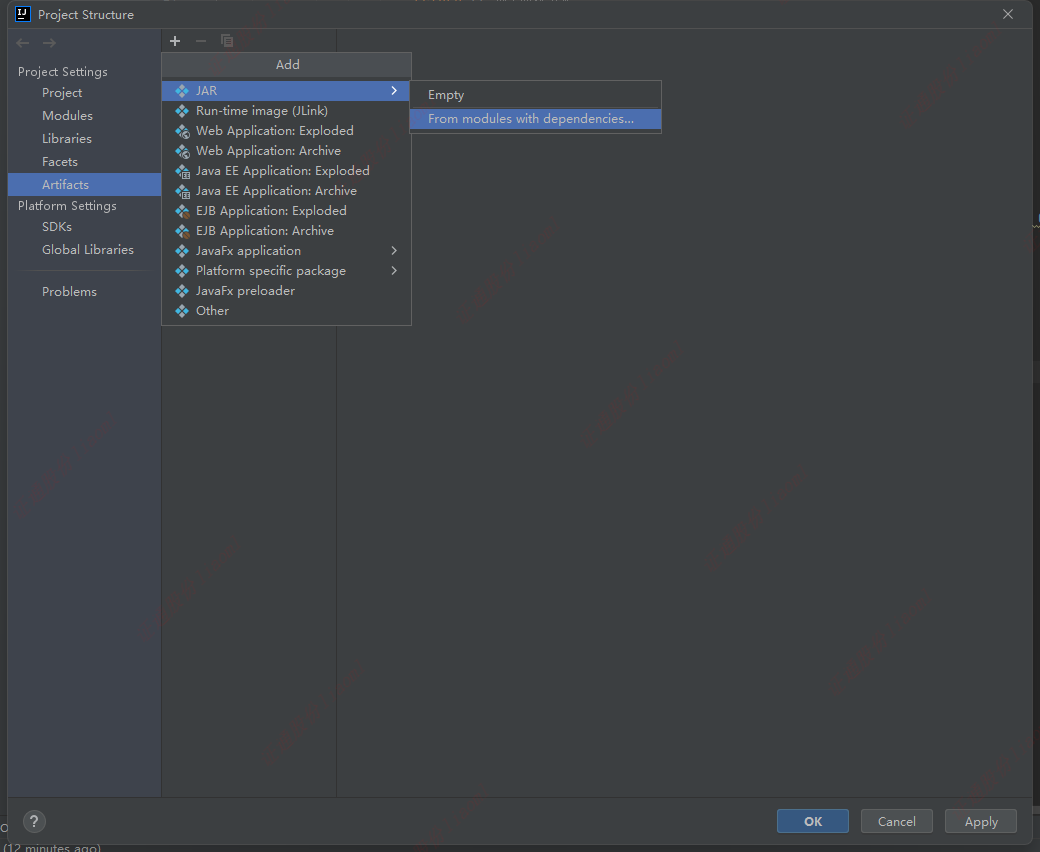Screen dimensions: 1040x852
Task: Click the JAR artifact diamond icon
Action: coord(182,91)
